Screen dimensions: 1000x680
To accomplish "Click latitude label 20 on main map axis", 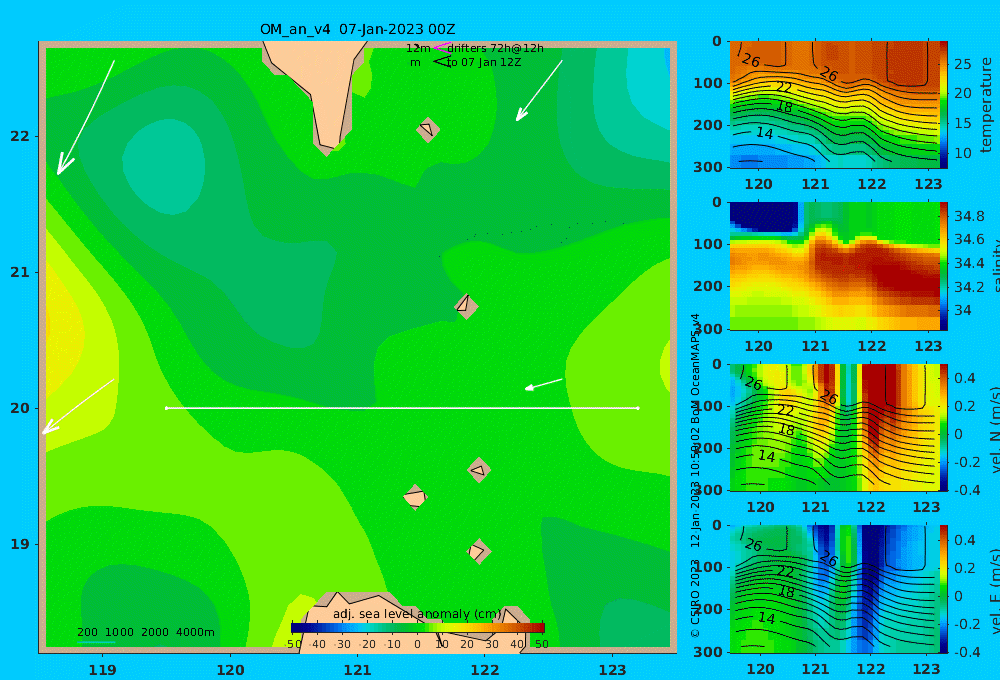I will (20, 408).
